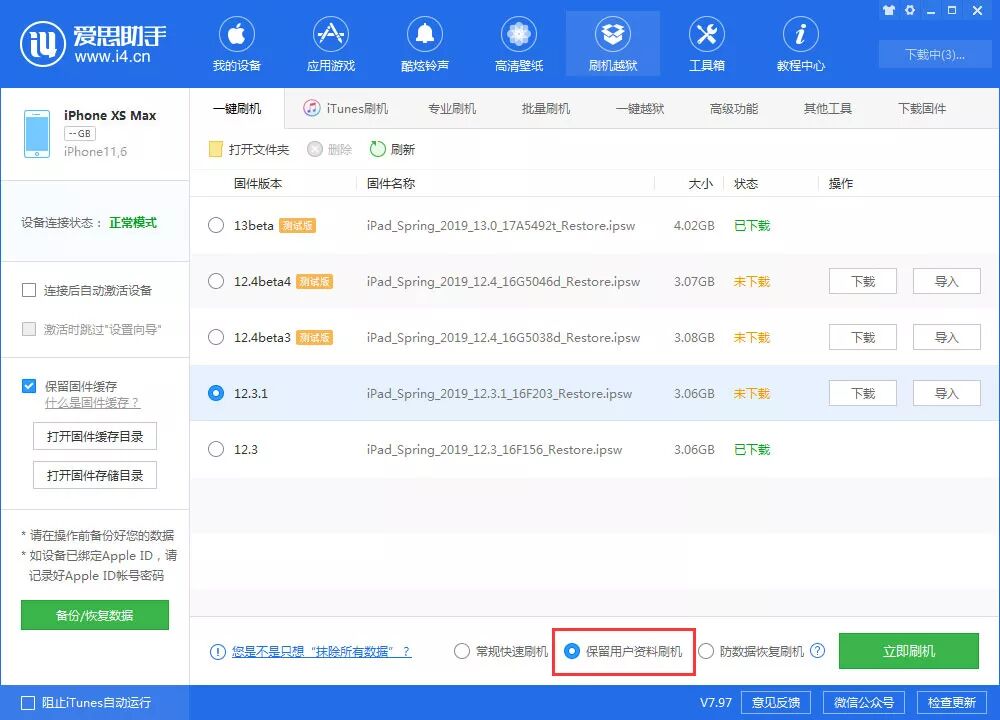Open 打开固件缓存目录 button

(95, 436)
